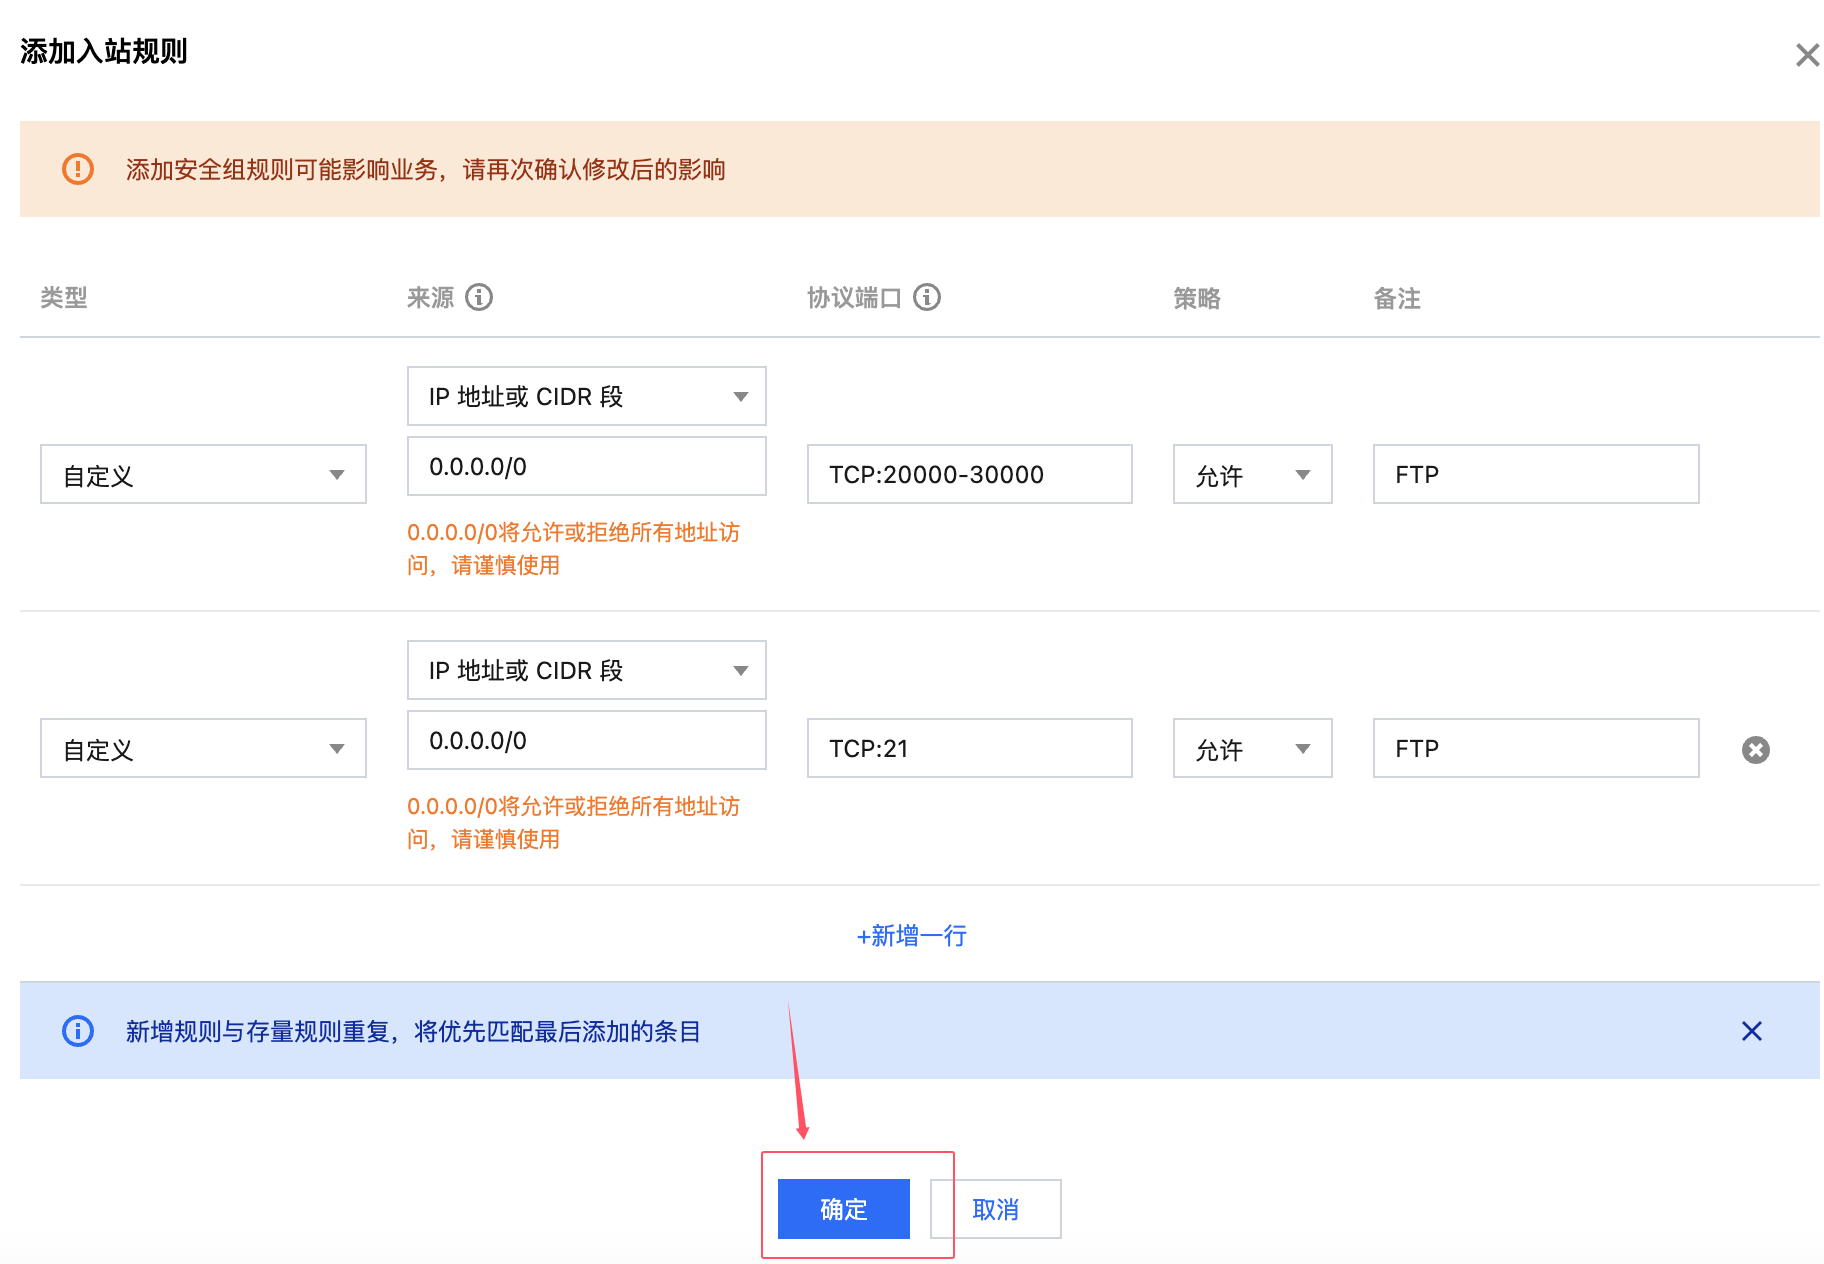
Task: Click the 0.0.0.0/0 warning text in first rule
Action: click(573, 548)
